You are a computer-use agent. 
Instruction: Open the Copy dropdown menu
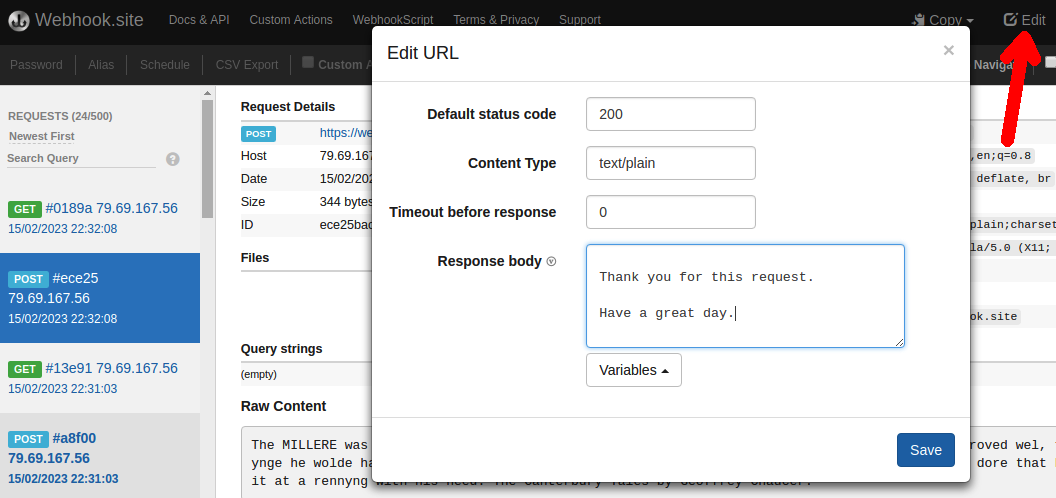pos(943,20)
